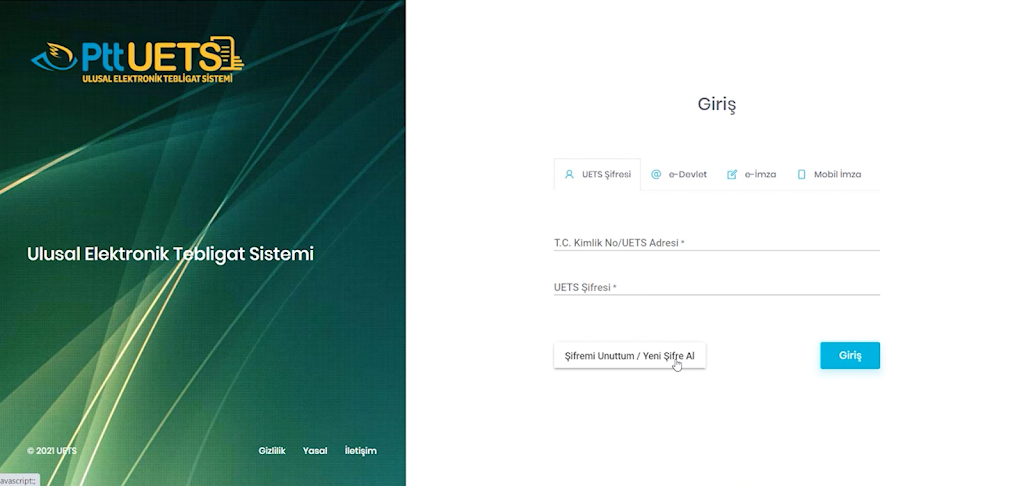Click the pen-edit icon beside e-imza
1024x486 pixels.
click(x=732, y=174)
